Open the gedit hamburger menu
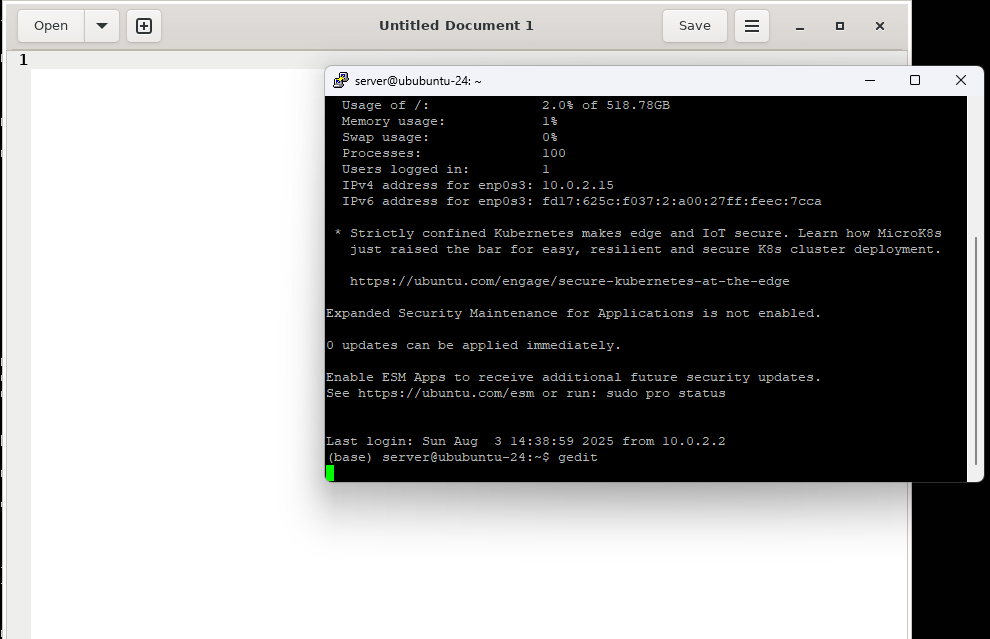This screenshot has width=990, height=639. click(x=751, y=26)
